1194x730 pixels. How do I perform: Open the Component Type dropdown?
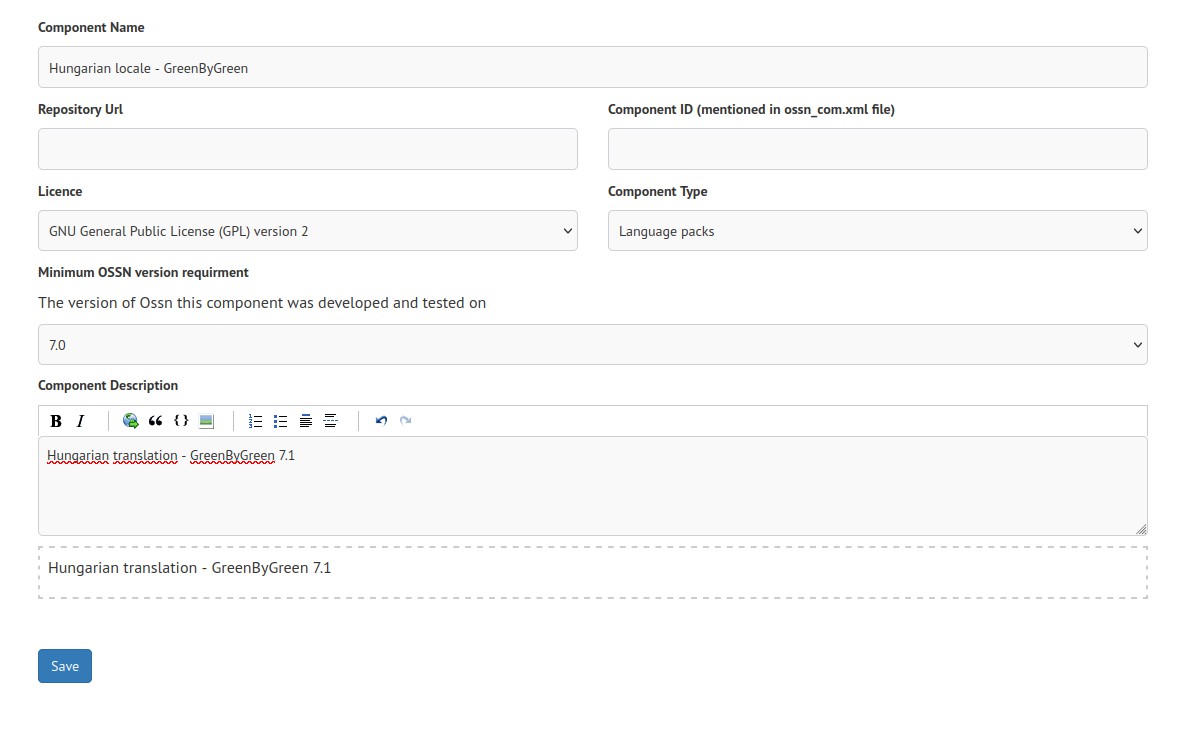[877, 231]
